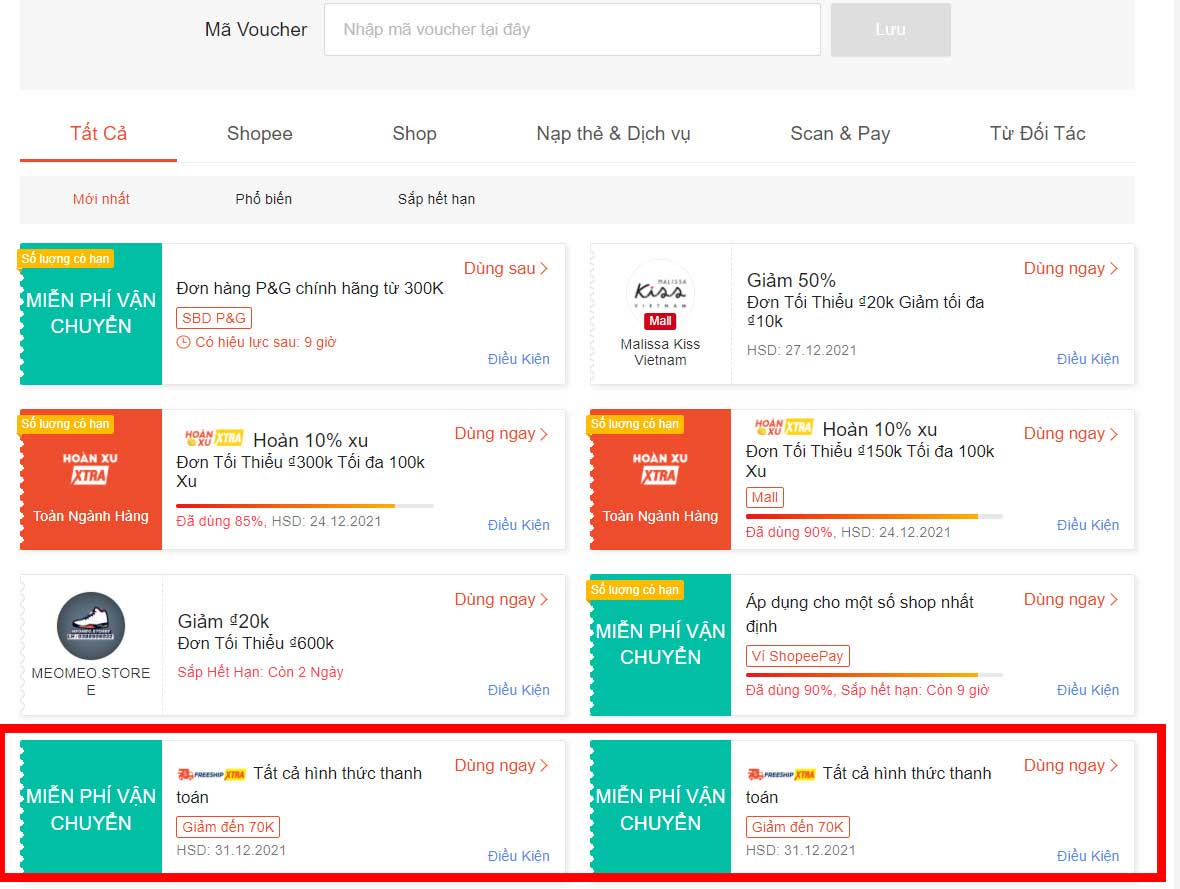Click the Mã Voucher input field
This screenshot has height=889, width=1180.
(572, 29)
